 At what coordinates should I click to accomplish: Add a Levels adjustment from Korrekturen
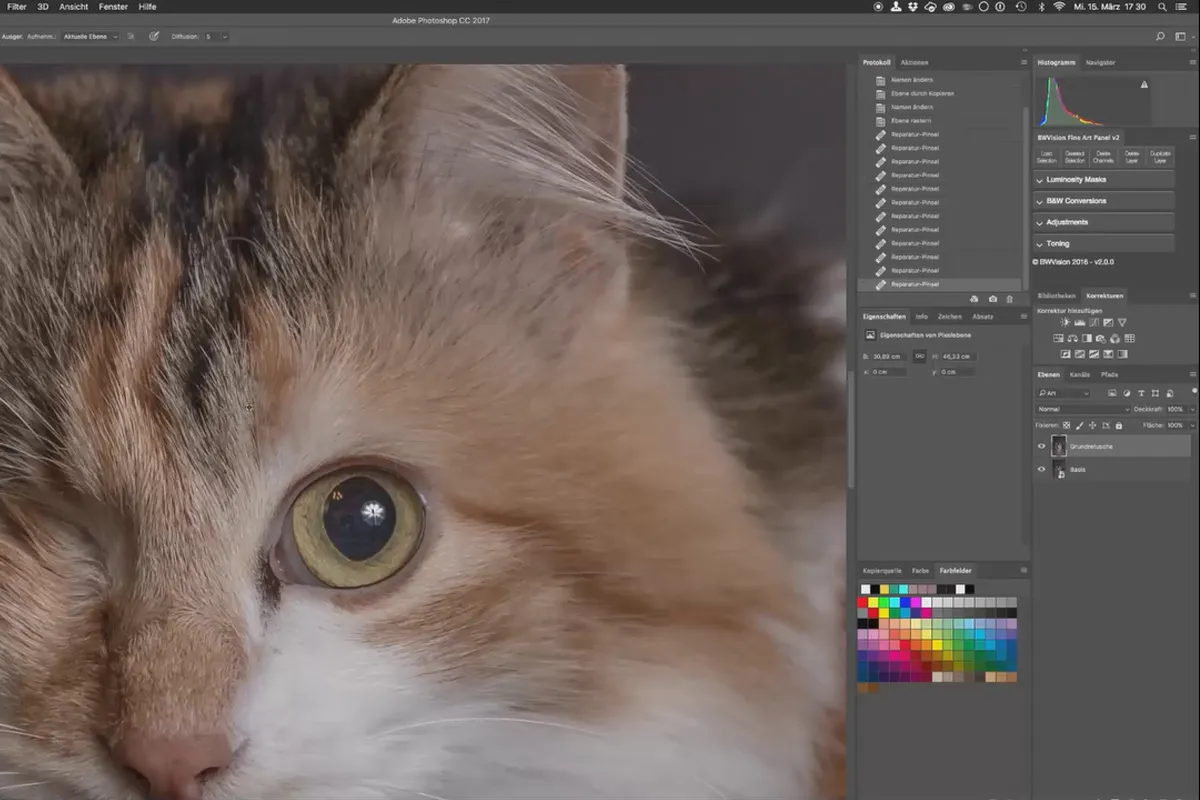coord(1080,322)
